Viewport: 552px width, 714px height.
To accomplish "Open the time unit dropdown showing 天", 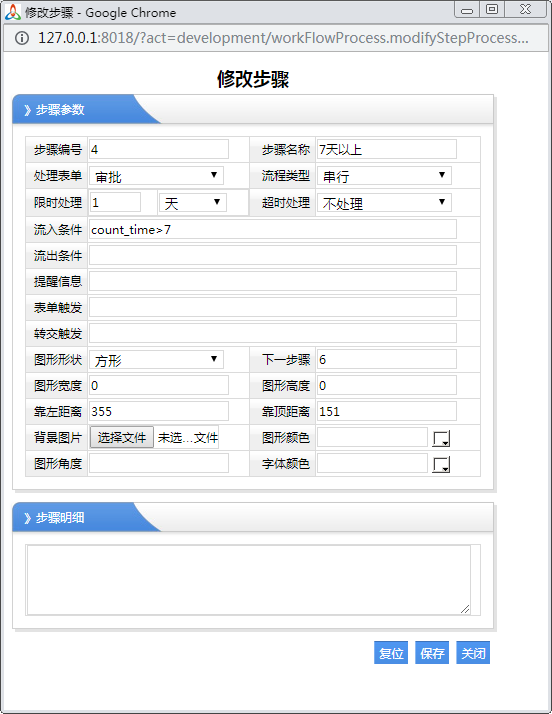I will tap(193, 203).
